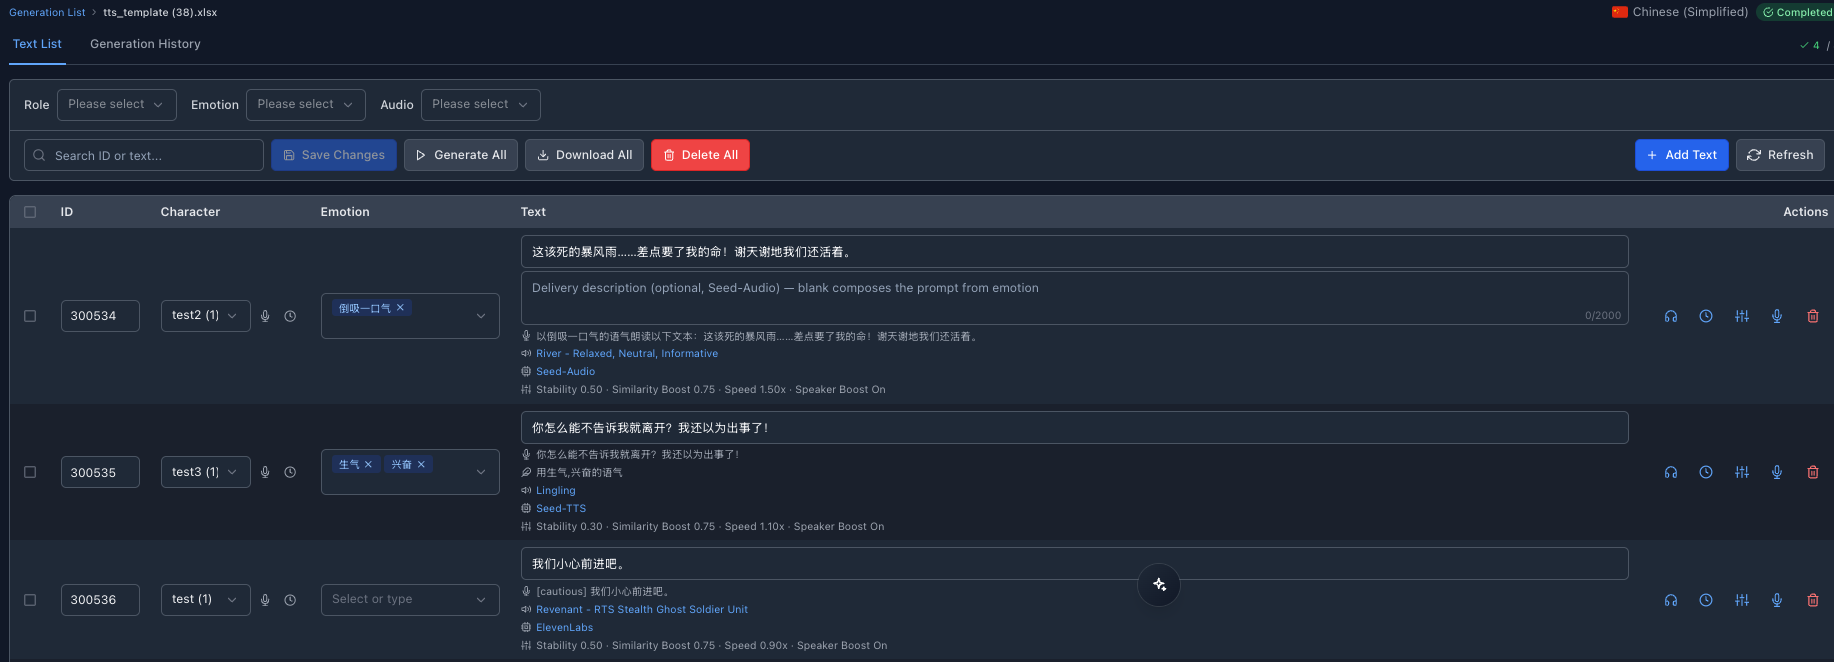
Task: Expand the test3 (1) character dropdown
Action: pos(205,472)
